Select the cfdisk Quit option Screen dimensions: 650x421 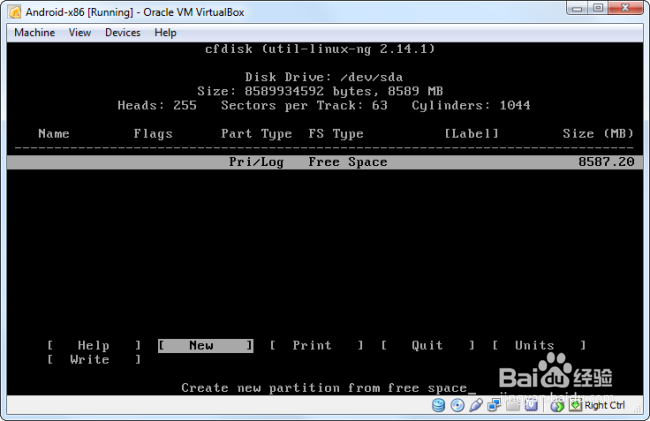428,345
